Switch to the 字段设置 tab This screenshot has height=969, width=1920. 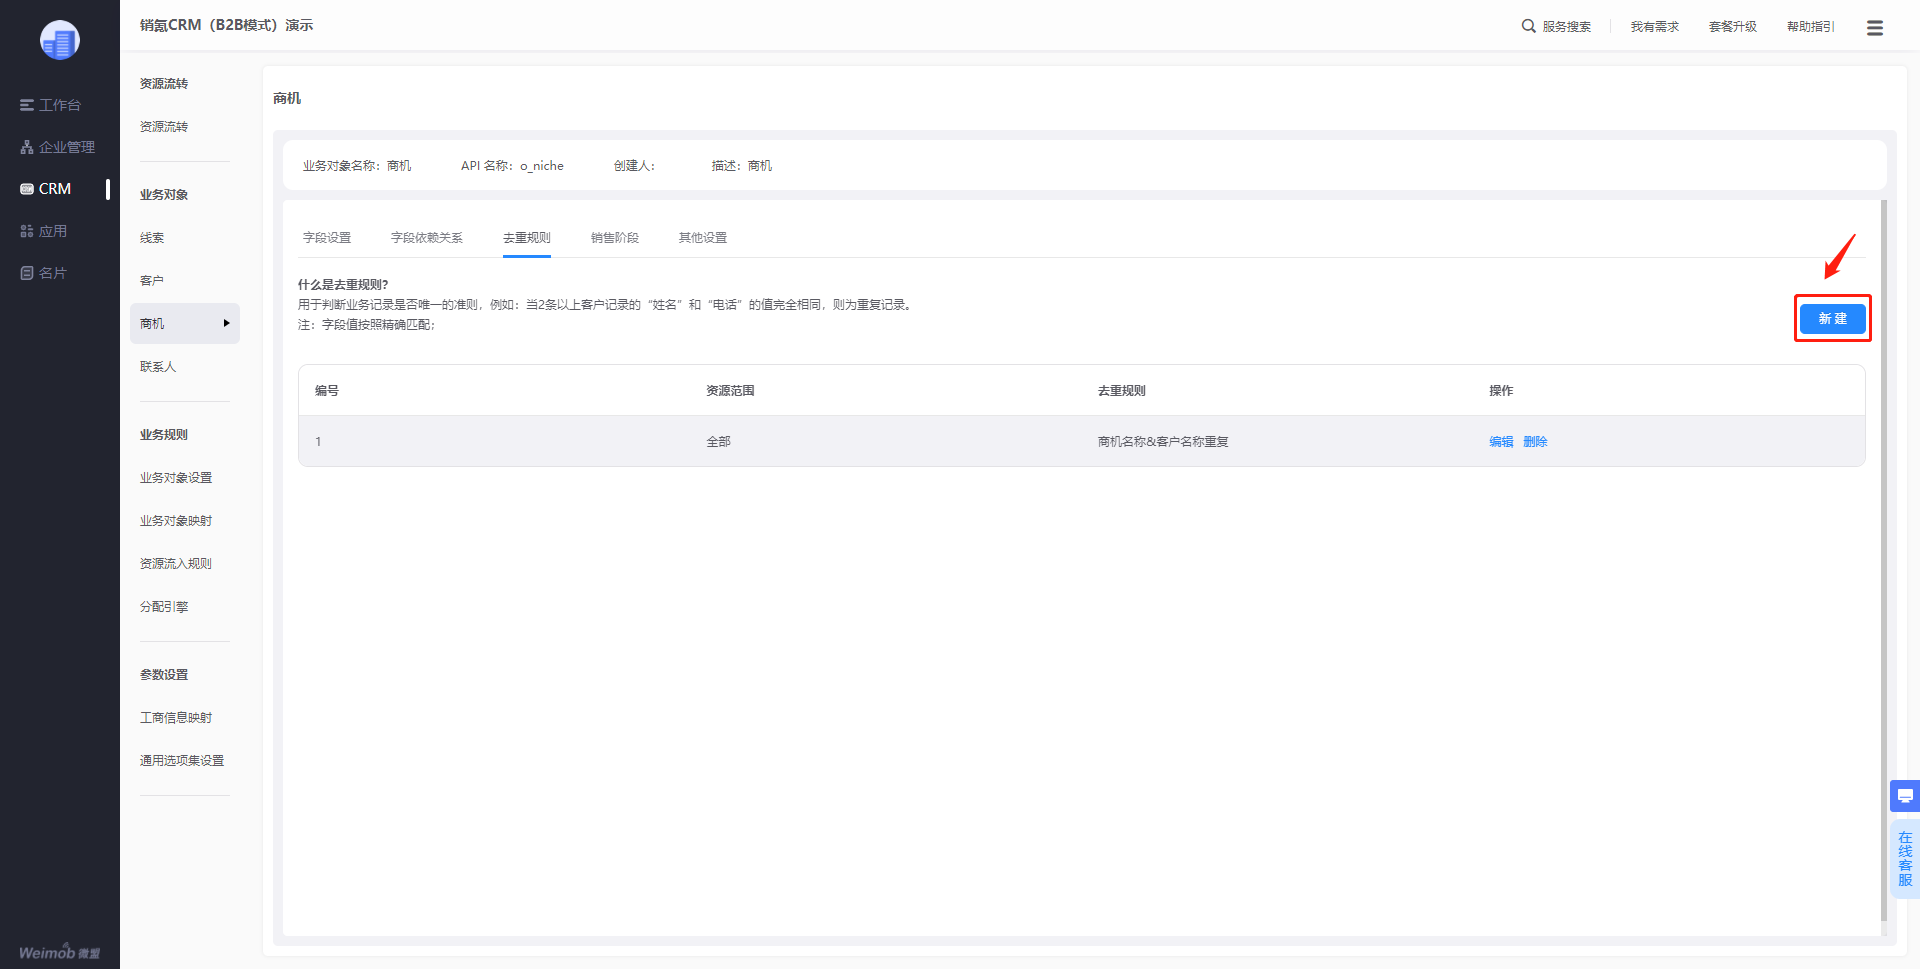coord(327,238)
